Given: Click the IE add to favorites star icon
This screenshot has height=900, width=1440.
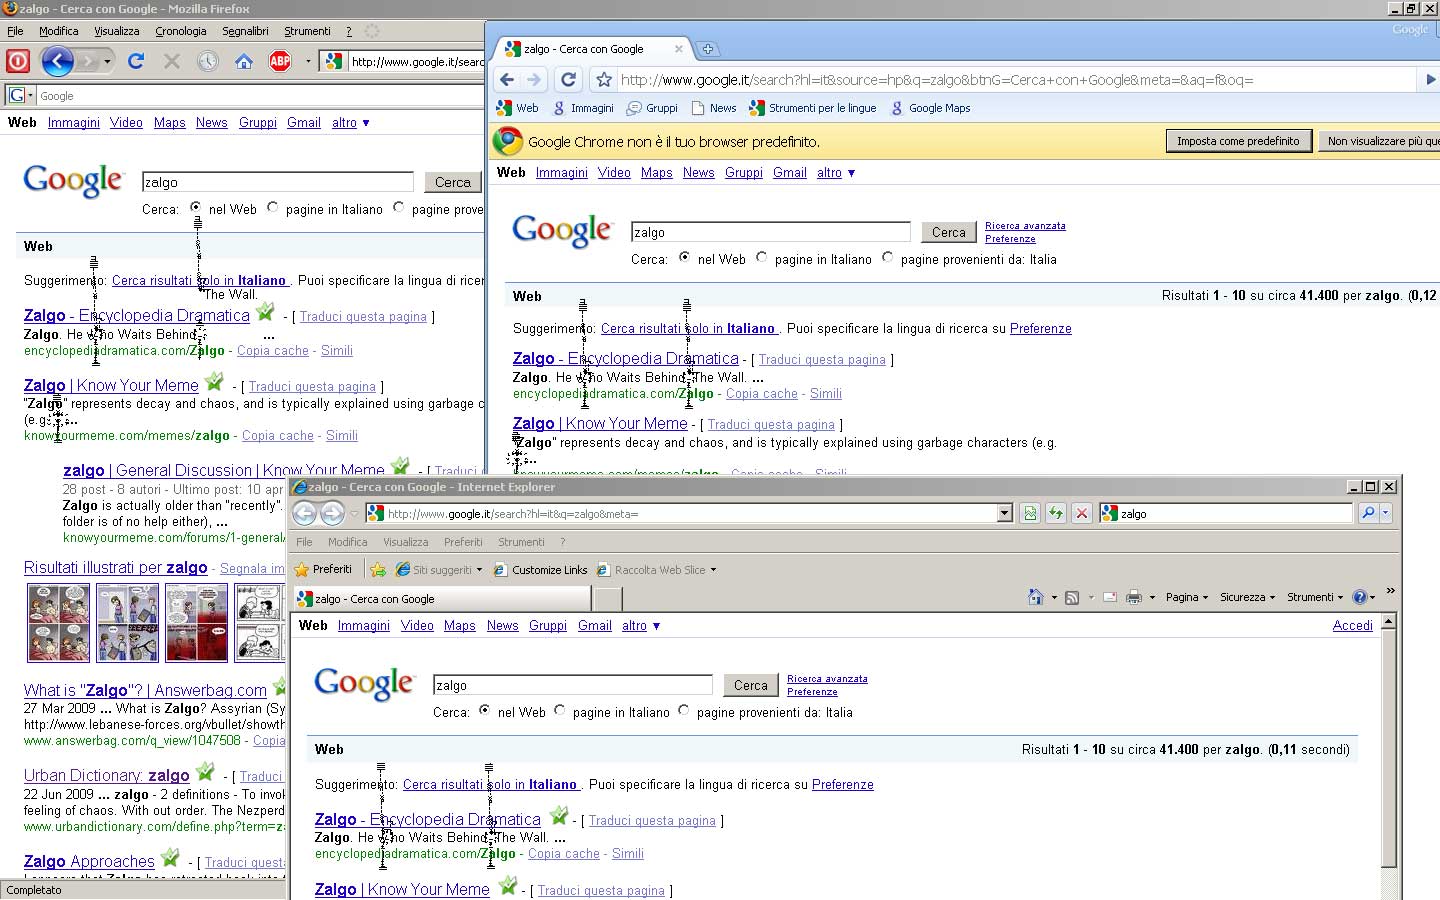Looking at the screenshot, I should pyautogui.click(x=377, y=569).
